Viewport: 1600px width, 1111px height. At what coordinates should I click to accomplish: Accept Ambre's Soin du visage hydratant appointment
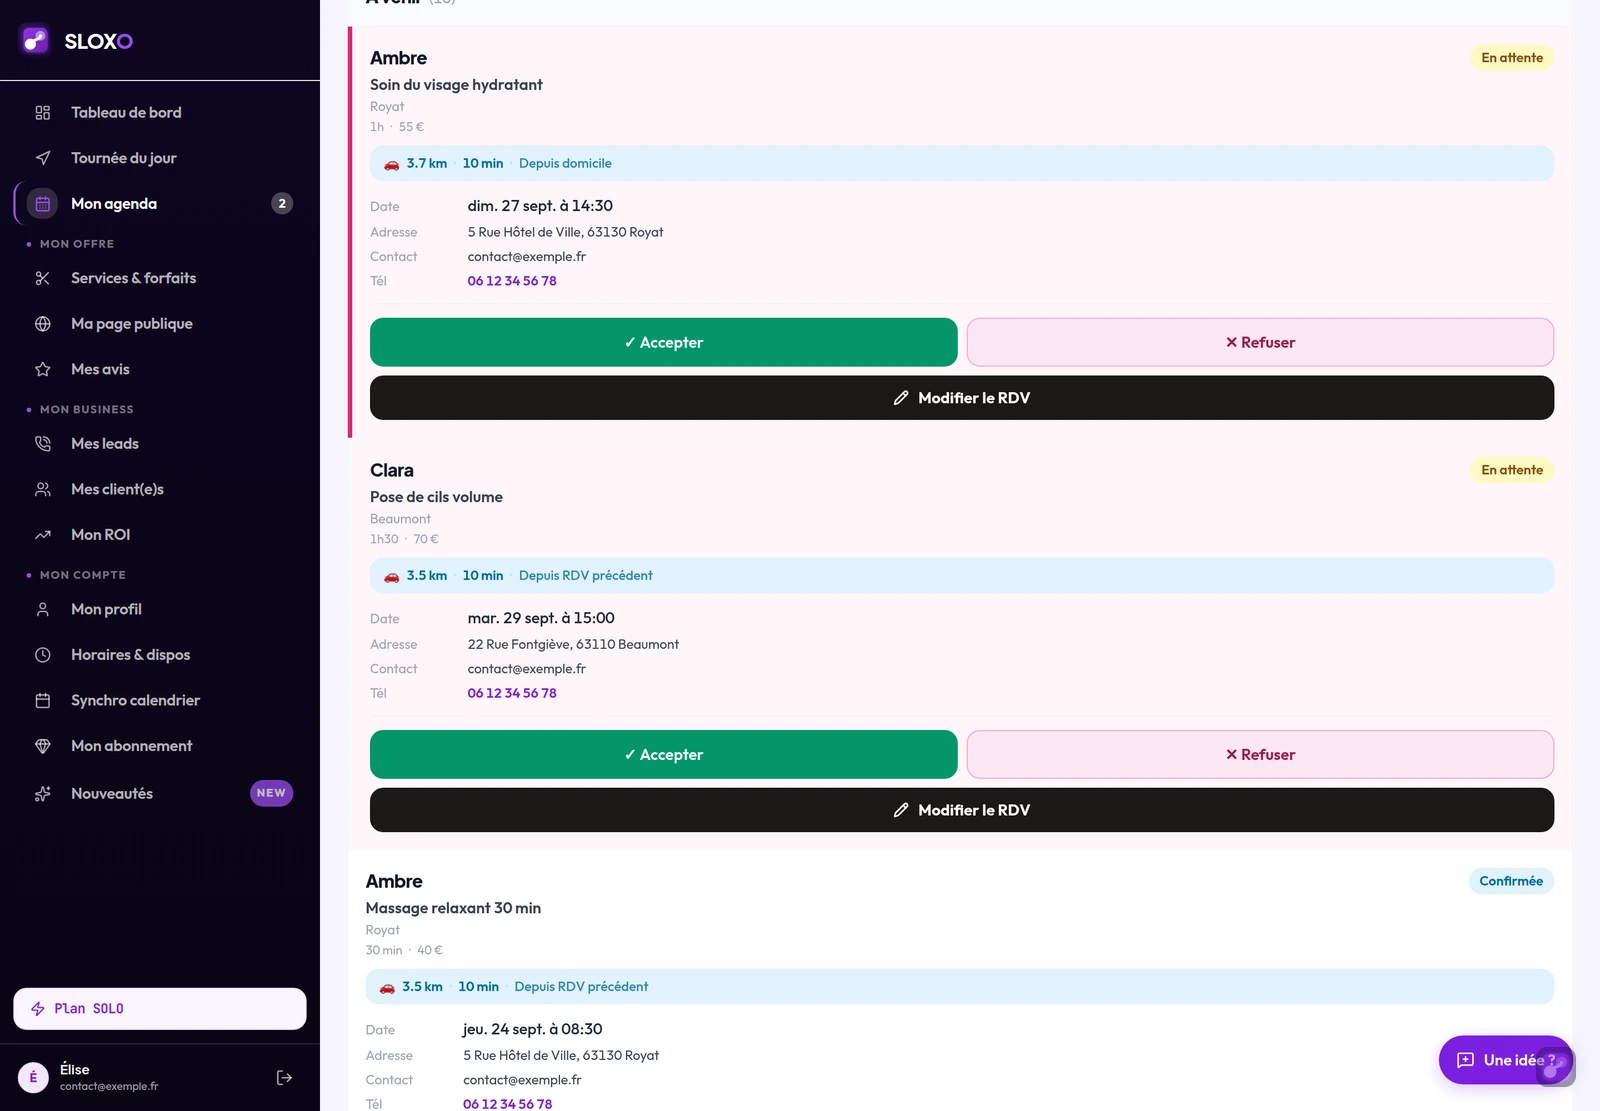tap(663, 342)
